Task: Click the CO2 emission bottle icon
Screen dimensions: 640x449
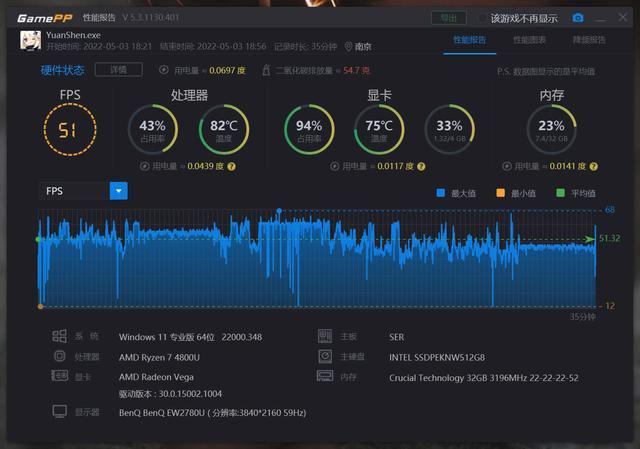Action: click(266, 70)
